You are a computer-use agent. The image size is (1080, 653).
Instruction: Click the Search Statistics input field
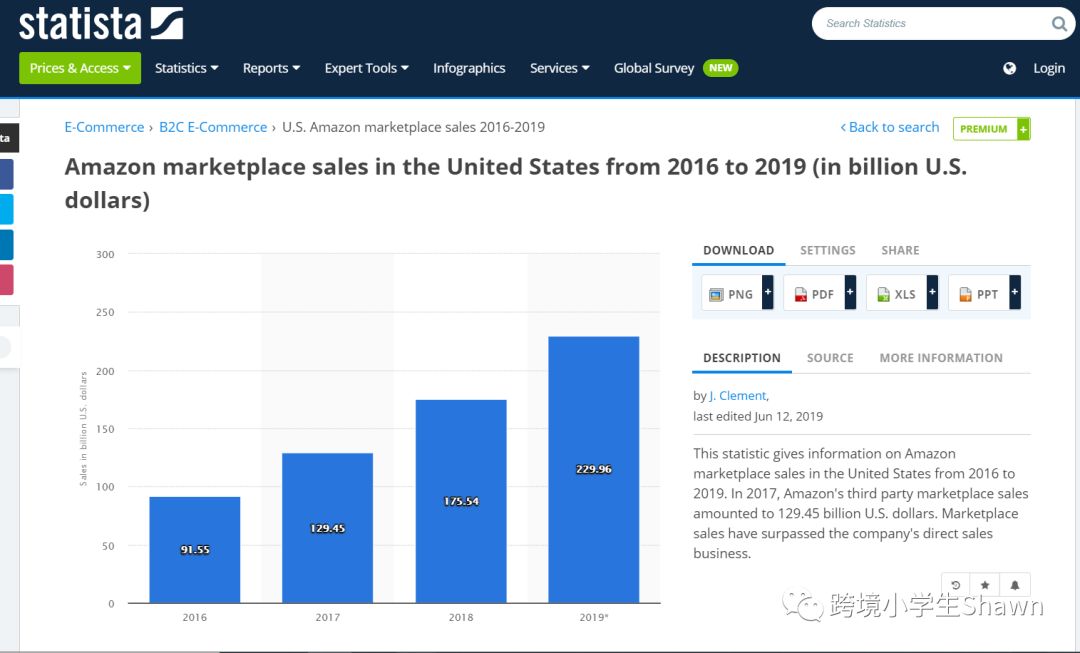[x=930, y=24]
